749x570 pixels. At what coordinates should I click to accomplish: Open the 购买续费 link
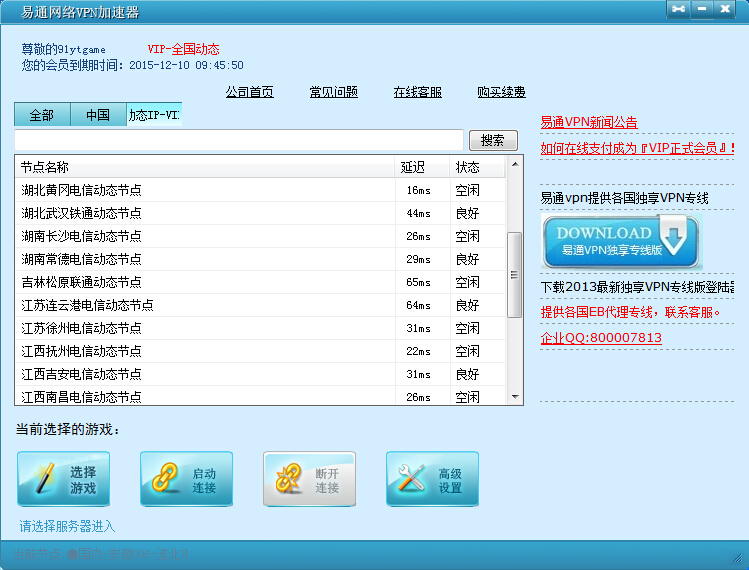pyautogui.click(x=501, y=92)
